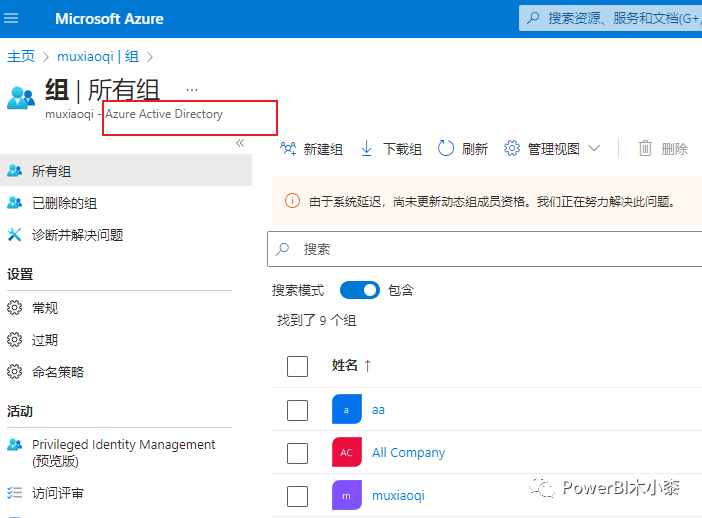Click the 已删除的组 sidebar icon
This screenshot has width=702, height=518.
click(14, 203)
